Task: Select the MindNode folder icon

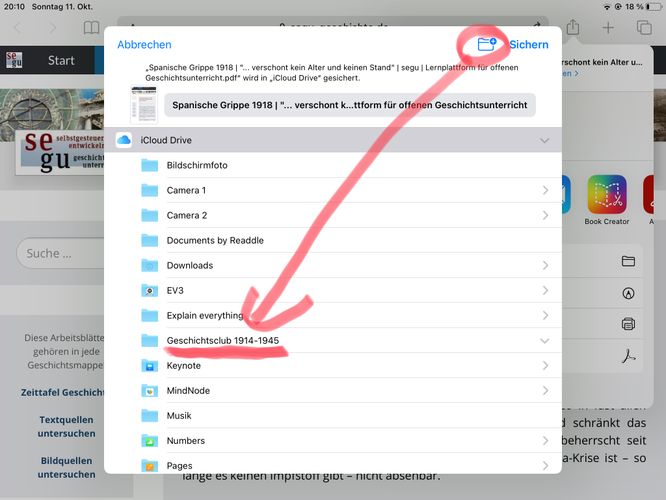Action: pos(150,391)
